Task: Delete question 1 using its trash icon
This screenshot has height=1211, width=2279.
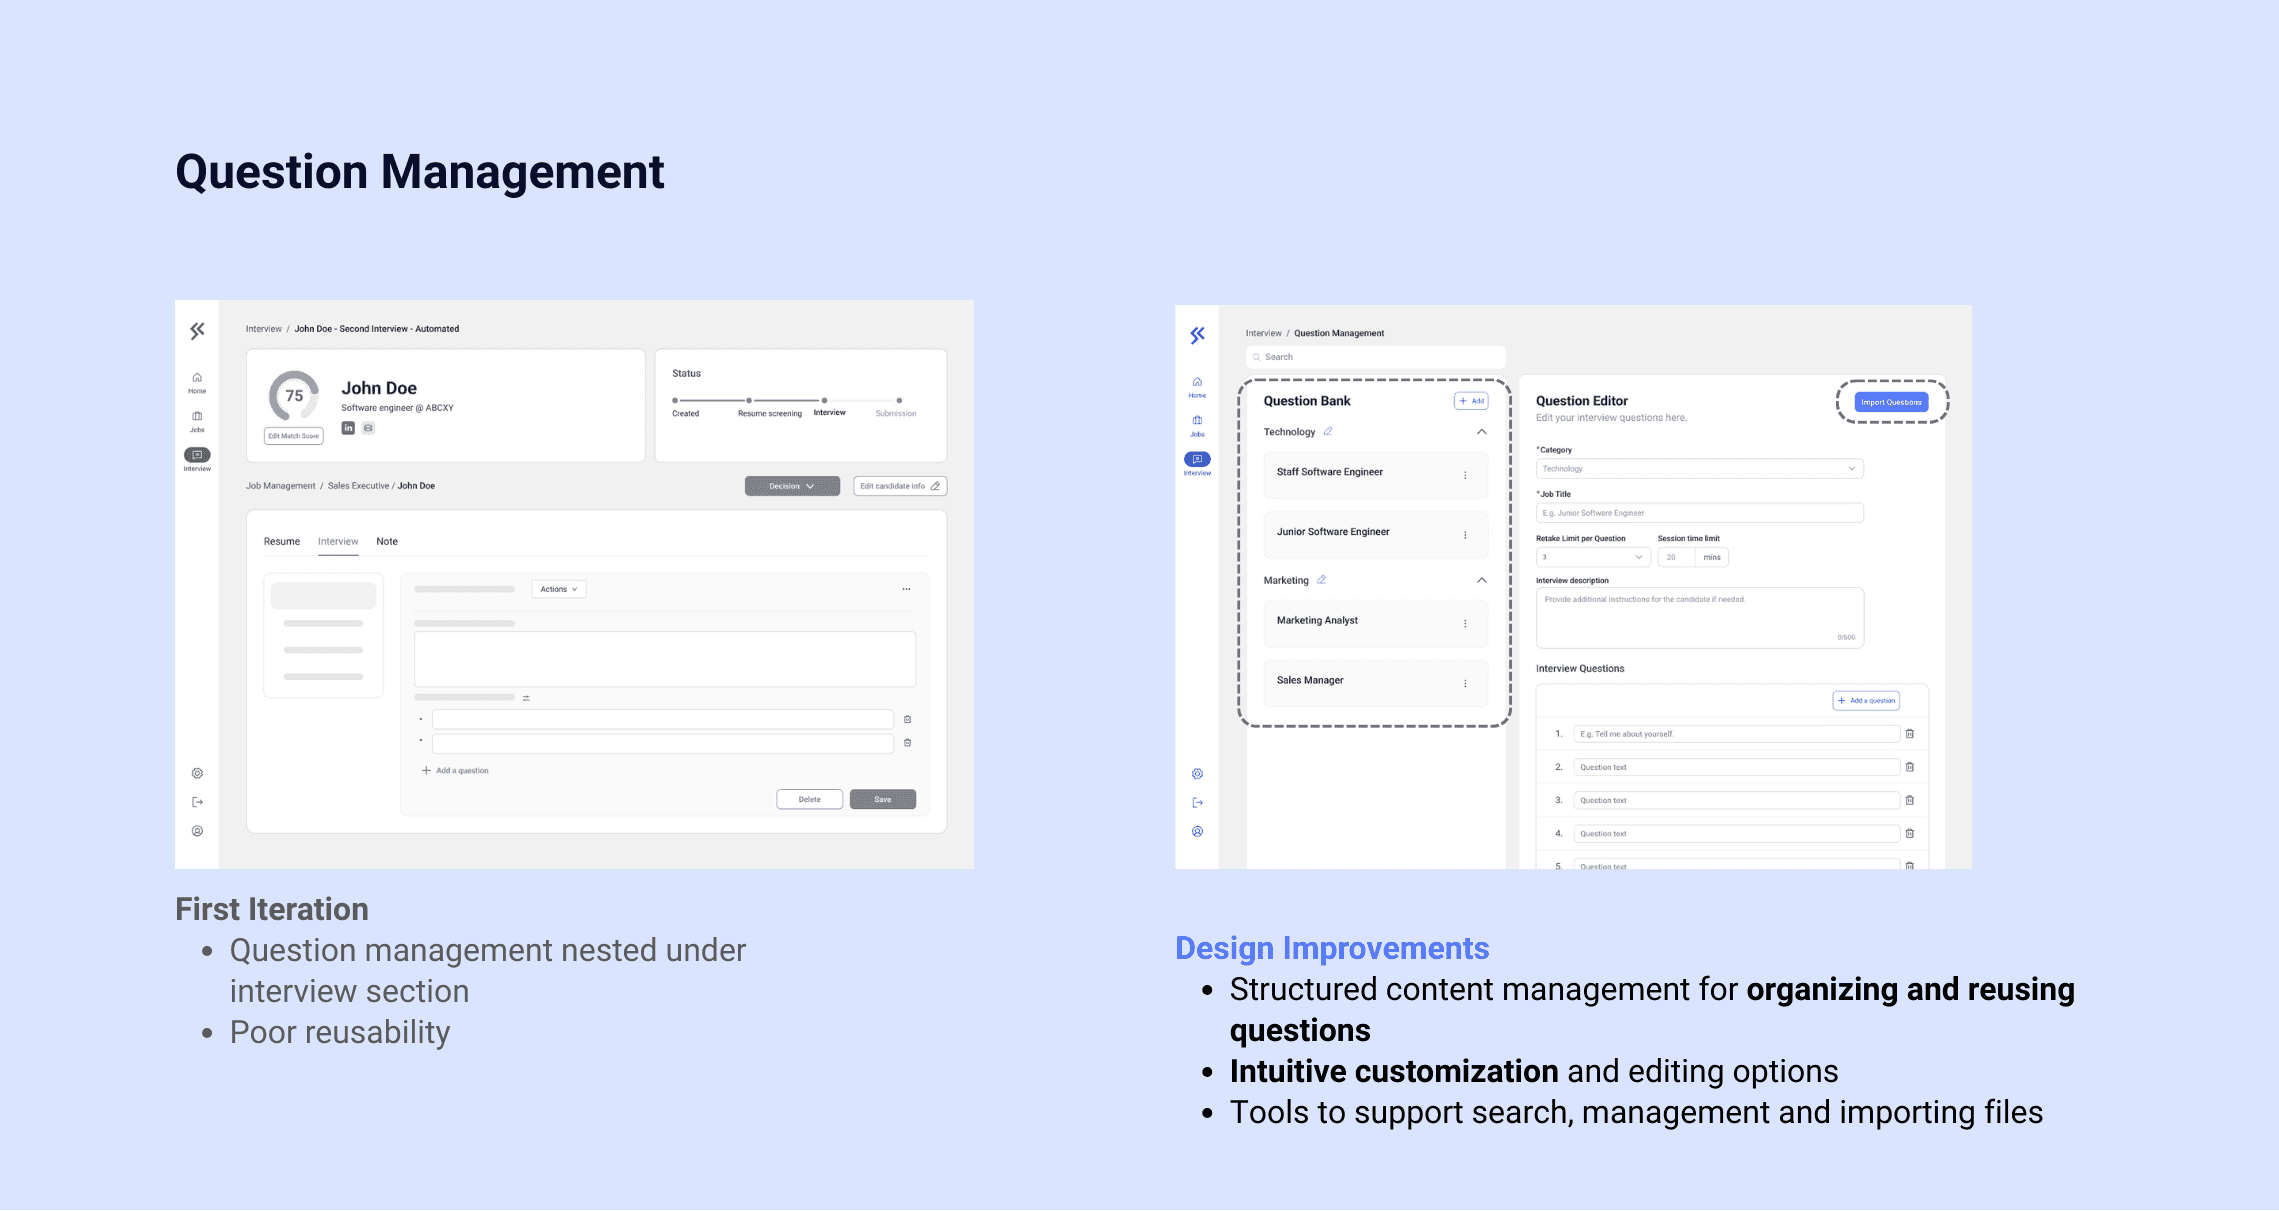Action: (x=1909, y=734)
